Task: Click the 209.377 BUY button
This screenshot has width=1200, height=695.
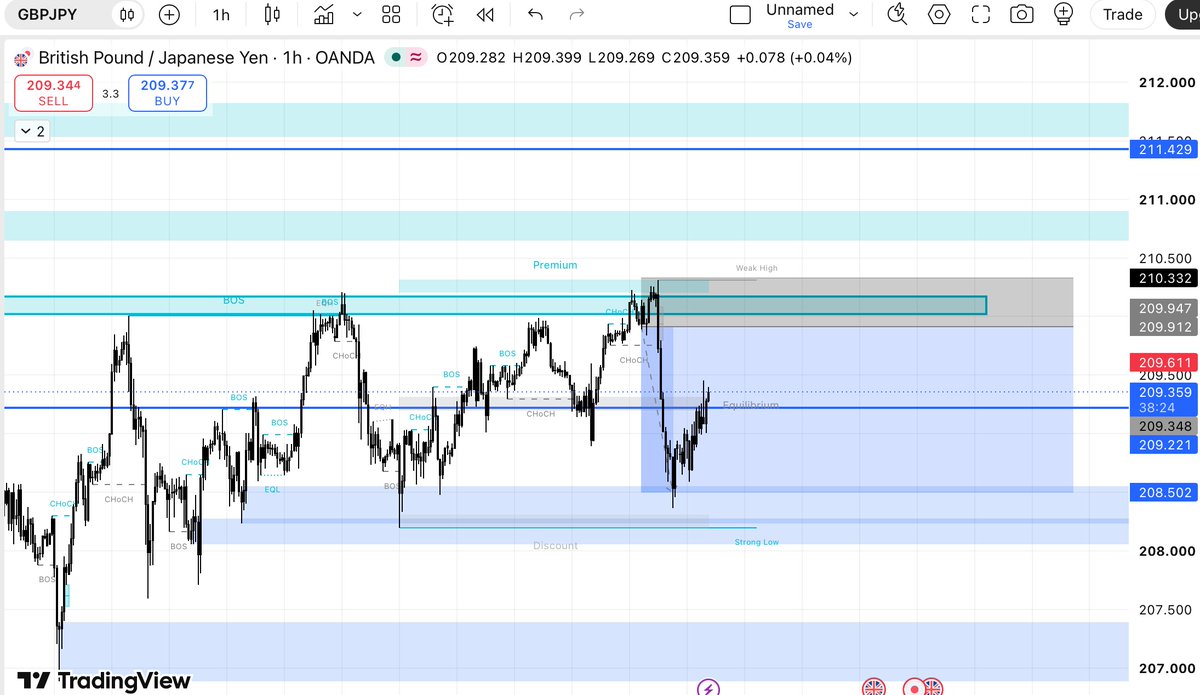Action: point(167,93)
